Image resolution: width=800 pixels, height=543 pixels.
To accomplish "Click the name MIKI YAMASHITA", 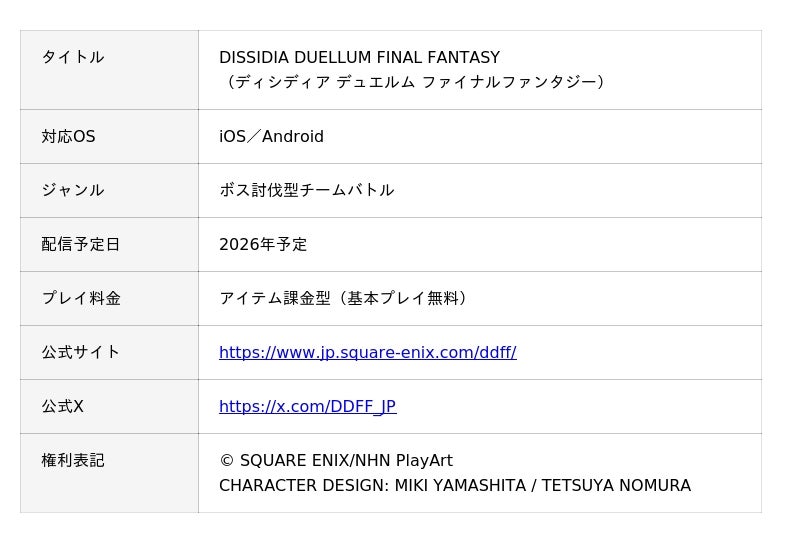I will [459, 486].
